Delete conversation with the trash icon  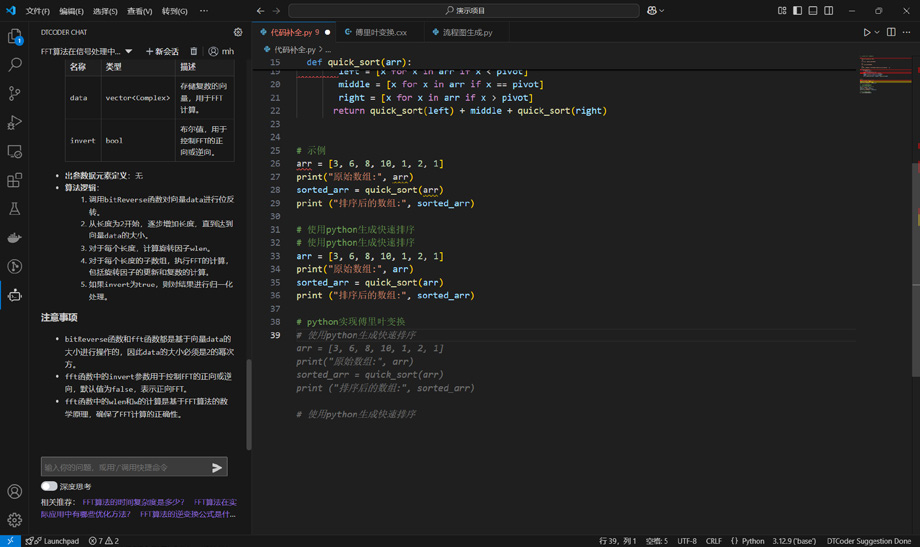pos(194,51)
